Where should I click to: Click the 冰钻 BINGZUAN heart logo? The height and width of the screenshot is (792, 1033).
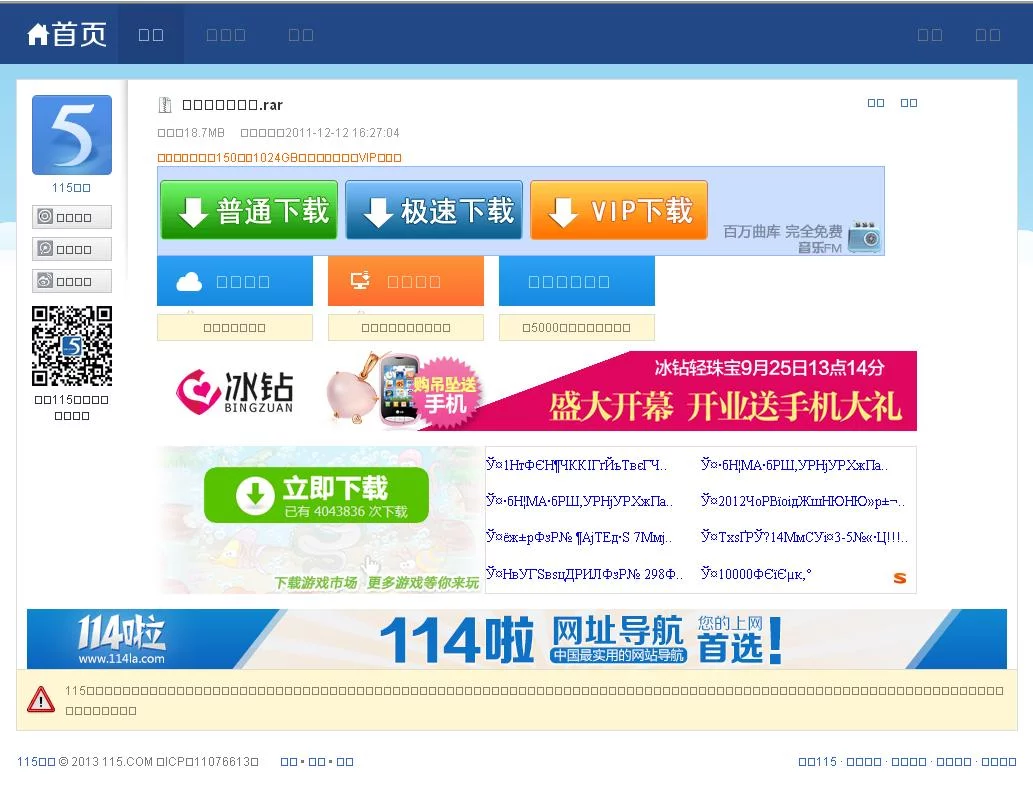(234, 391)
